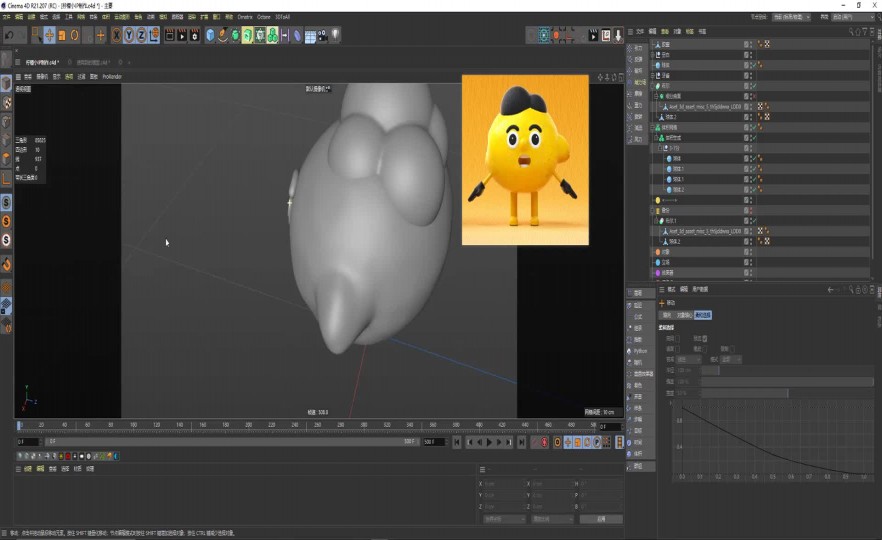This screenshot has height=540, width=882.
Task: Toggle the parameter P keyframe icon
Action: coord(597,443)
